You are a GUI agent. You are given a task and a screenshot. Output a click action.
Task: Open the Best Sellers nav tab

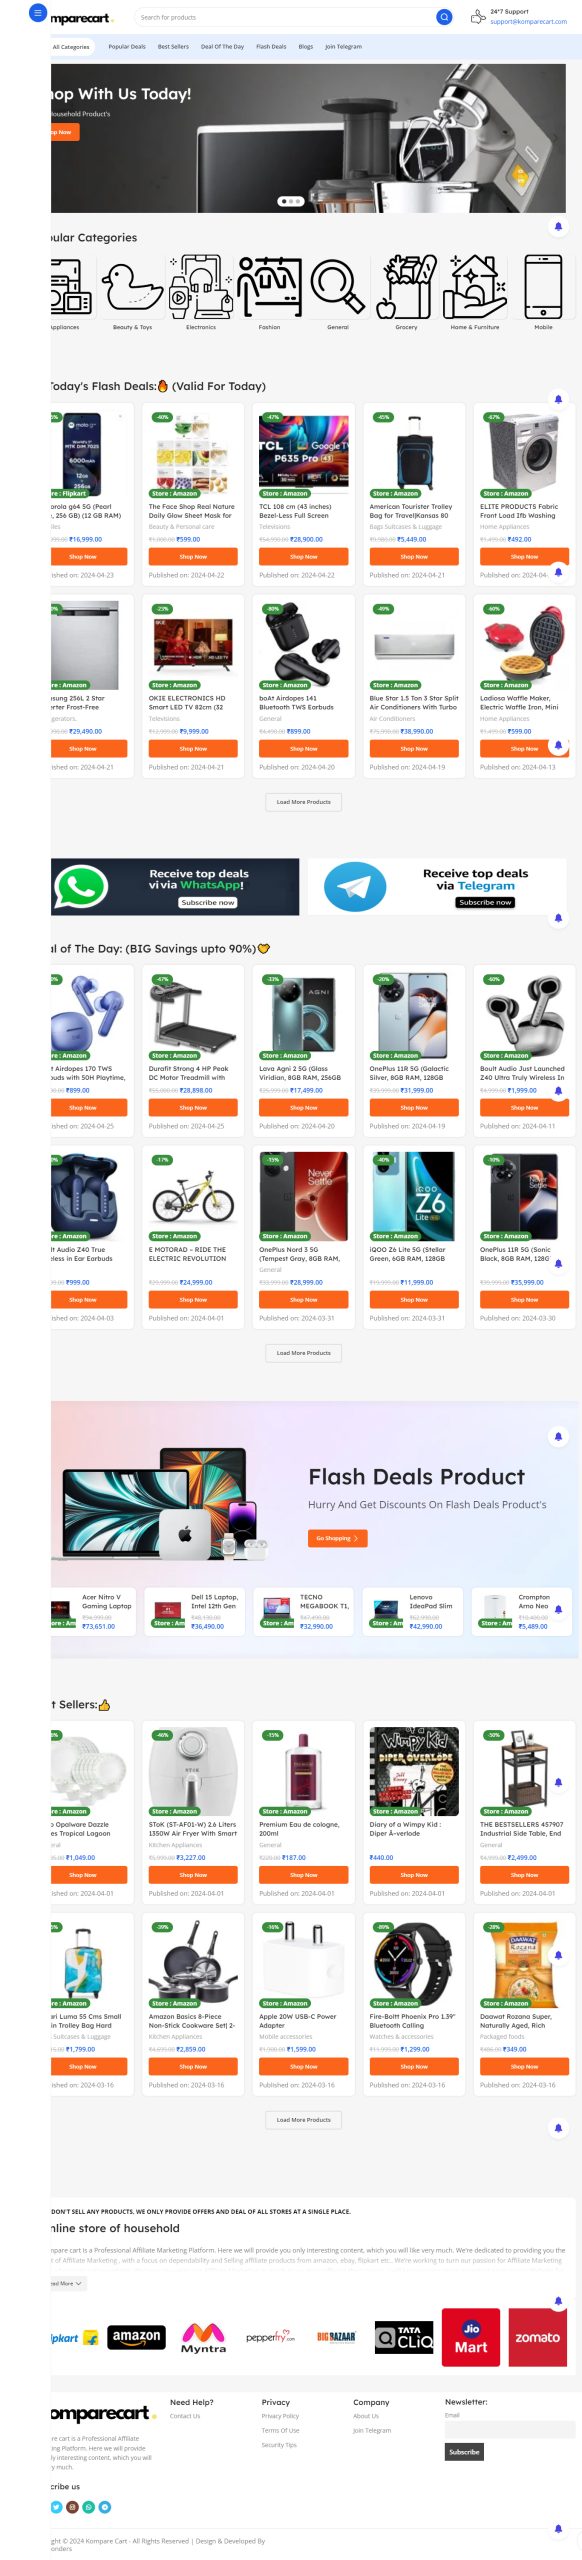(x=173, y=46)
